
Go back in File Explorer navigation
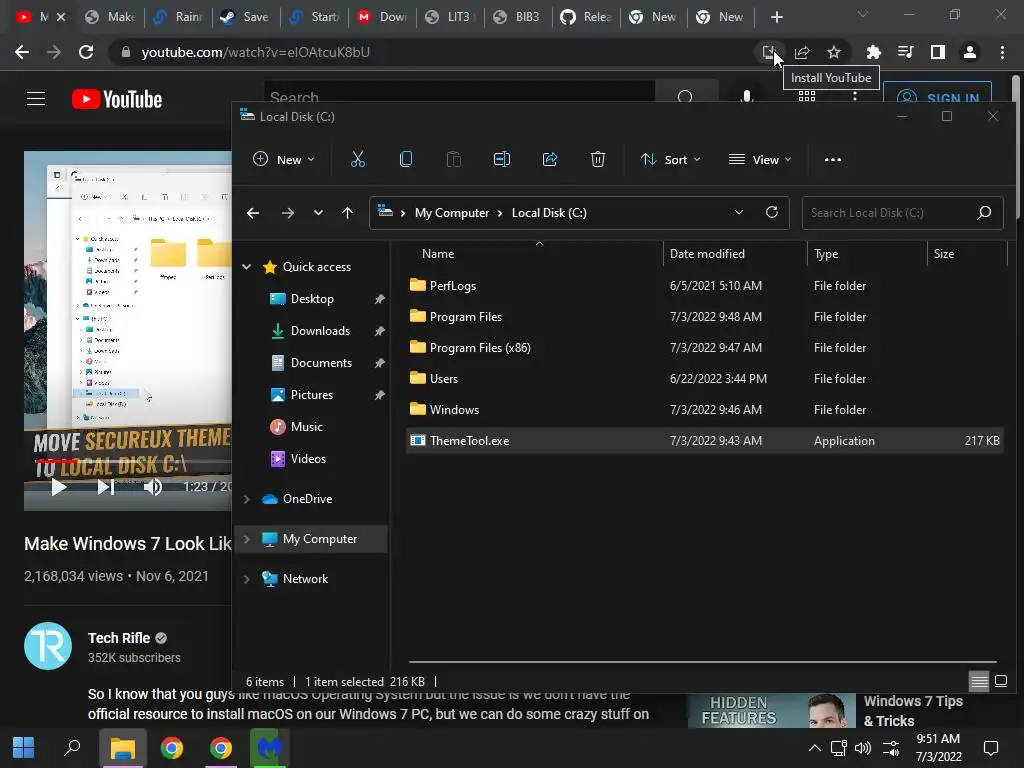tap(253, 213)
